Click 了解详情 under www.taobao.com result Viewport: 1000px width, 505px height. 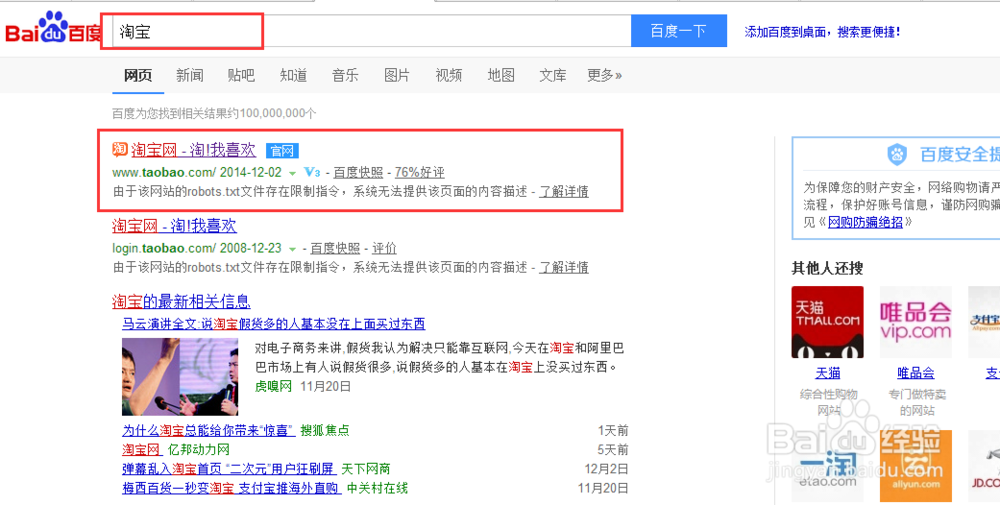[564, 191]
